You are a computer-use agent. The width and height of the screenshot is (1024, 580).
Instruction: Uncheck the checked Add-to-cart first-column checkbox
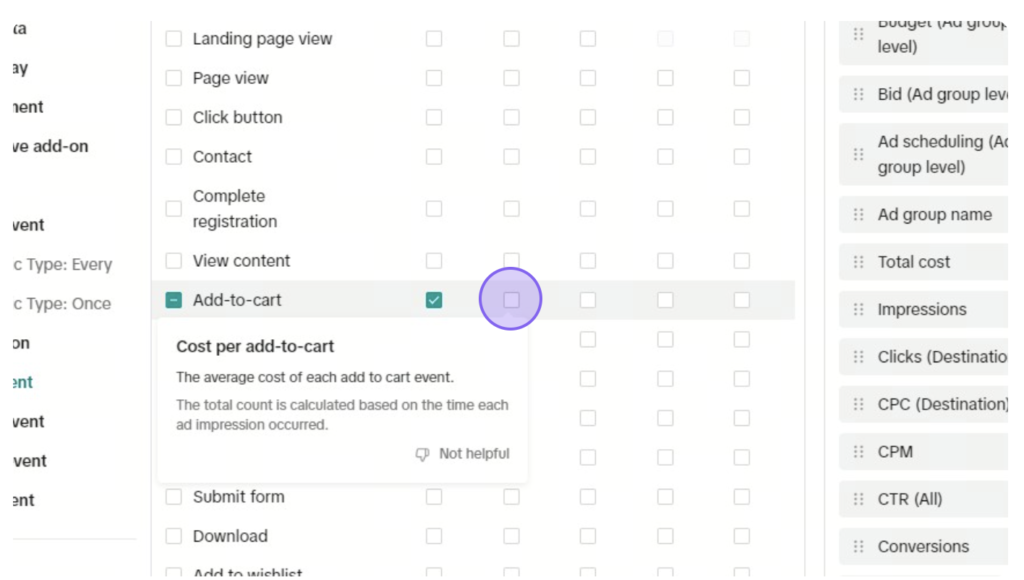tap(434, 300)
